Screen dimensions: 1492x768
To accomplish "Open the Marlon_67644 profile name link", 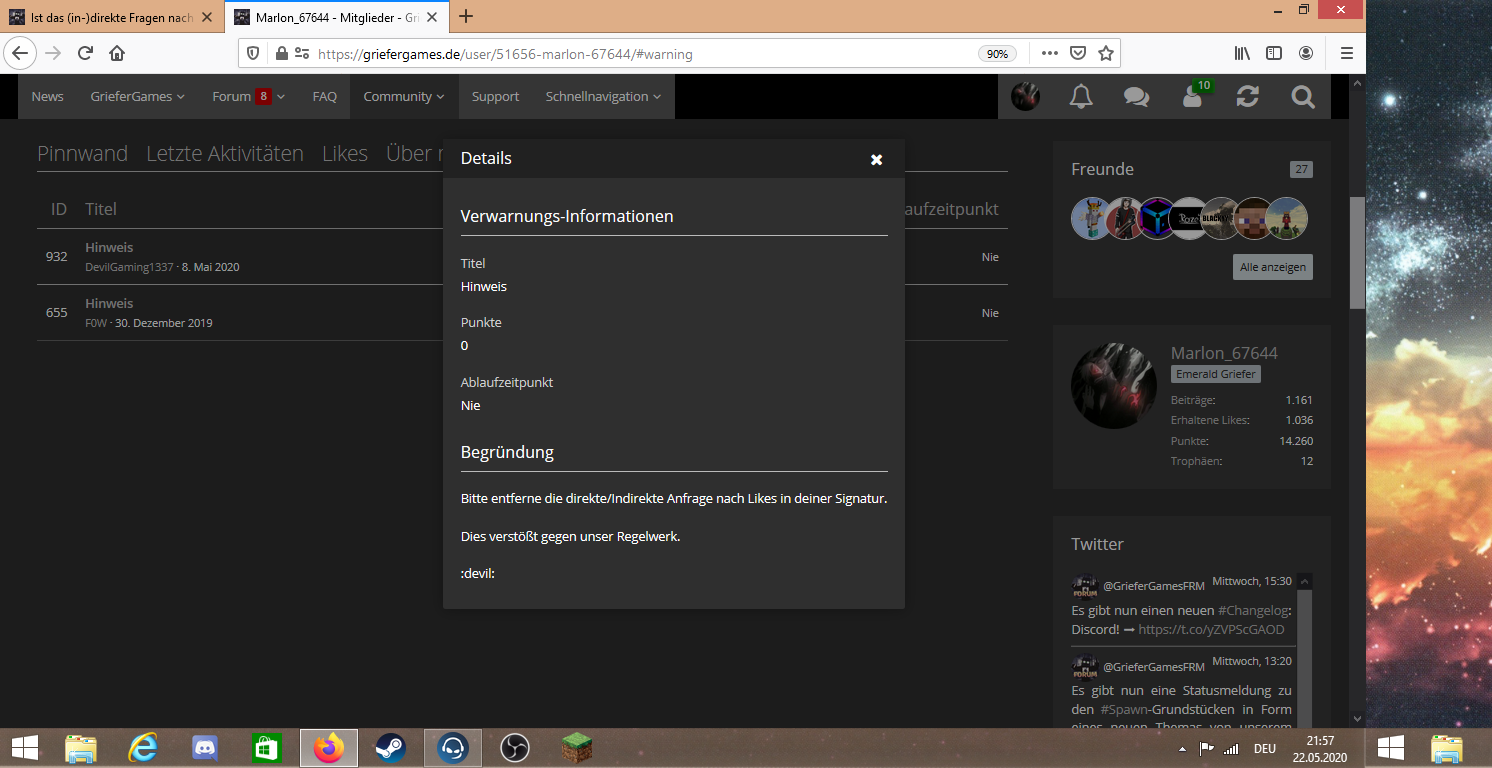I will pos(1224,353).
